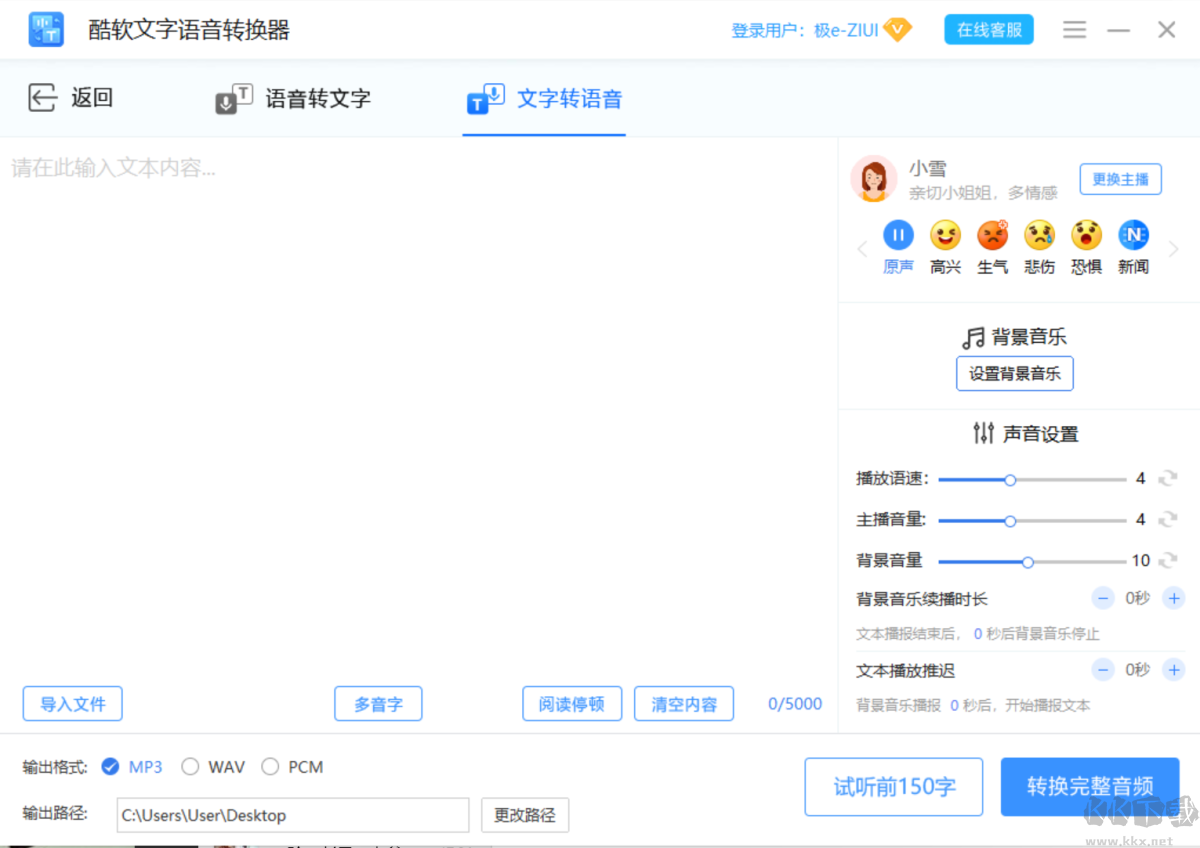
Task: Select the 高兴 (happy) emotion icon
Action: [945, 235]
